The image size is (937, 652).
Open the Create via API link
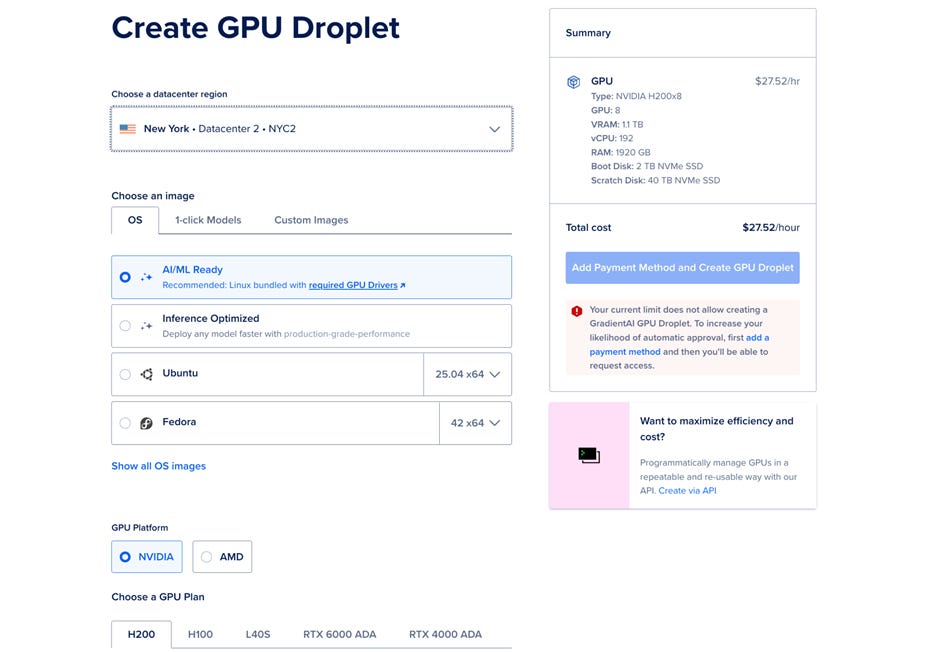click(x=687, y=491)
